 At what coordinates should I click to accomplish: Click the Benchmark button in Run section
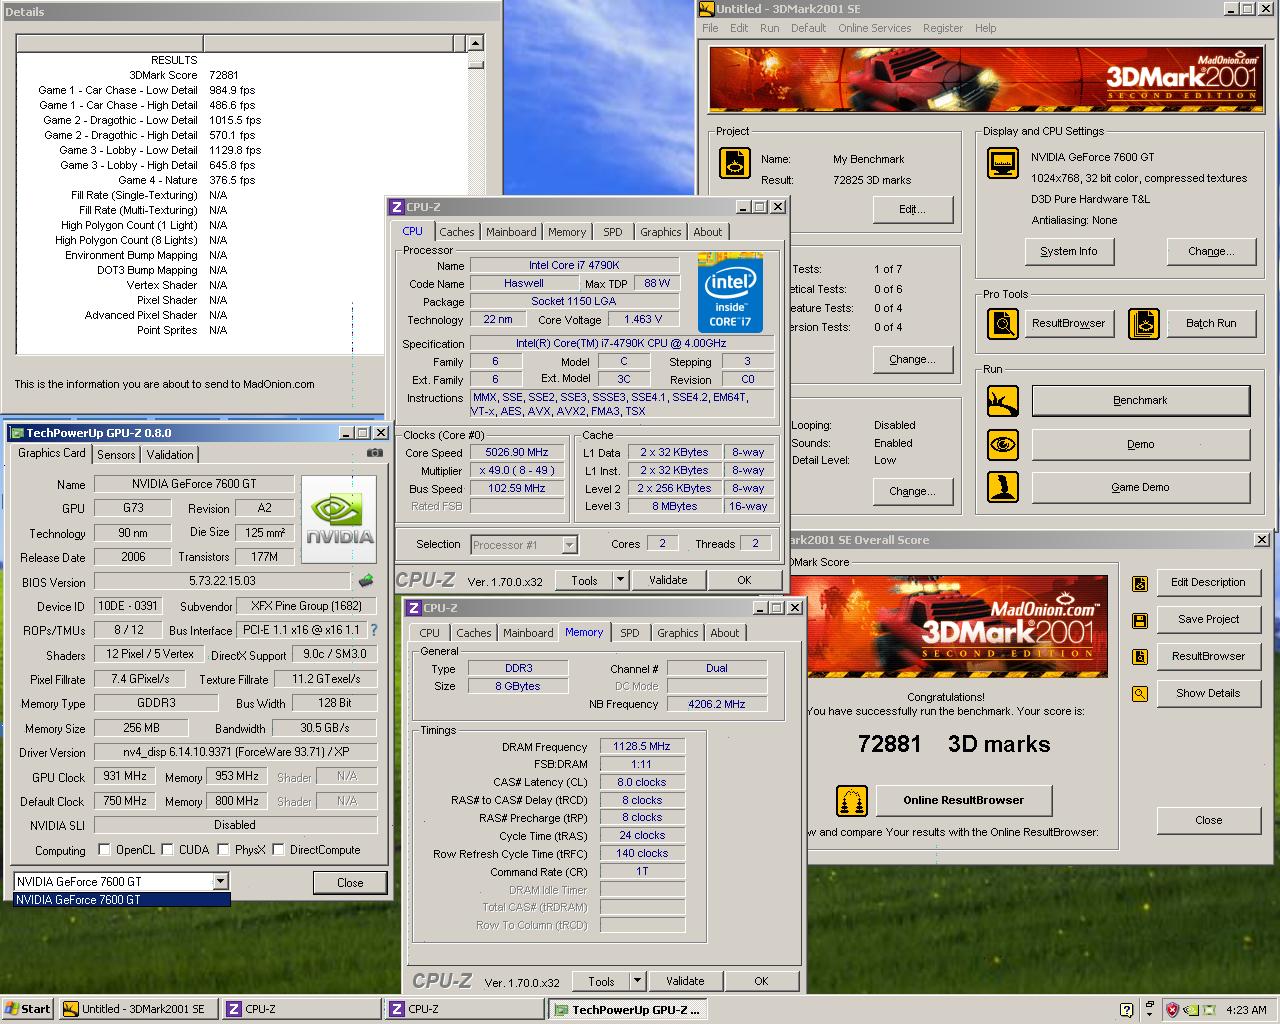click(1141, 400)
